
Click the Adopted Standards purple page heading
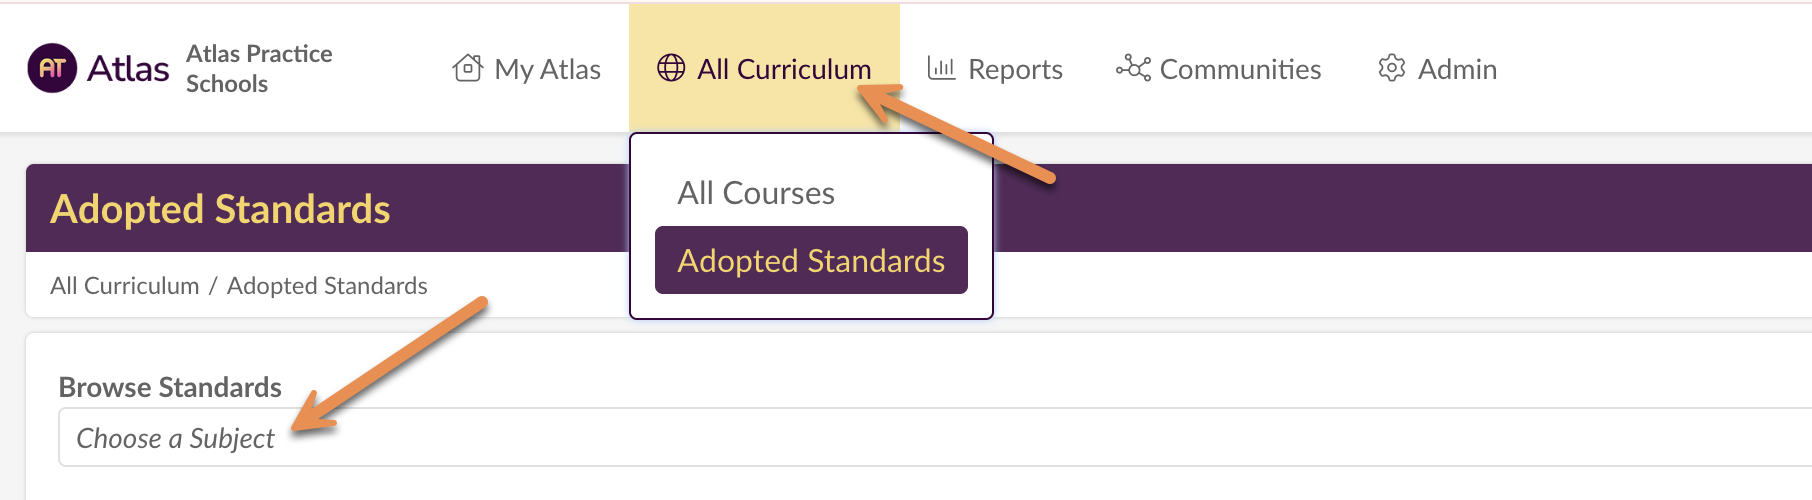pyautogui.click(x=220, y=209)
